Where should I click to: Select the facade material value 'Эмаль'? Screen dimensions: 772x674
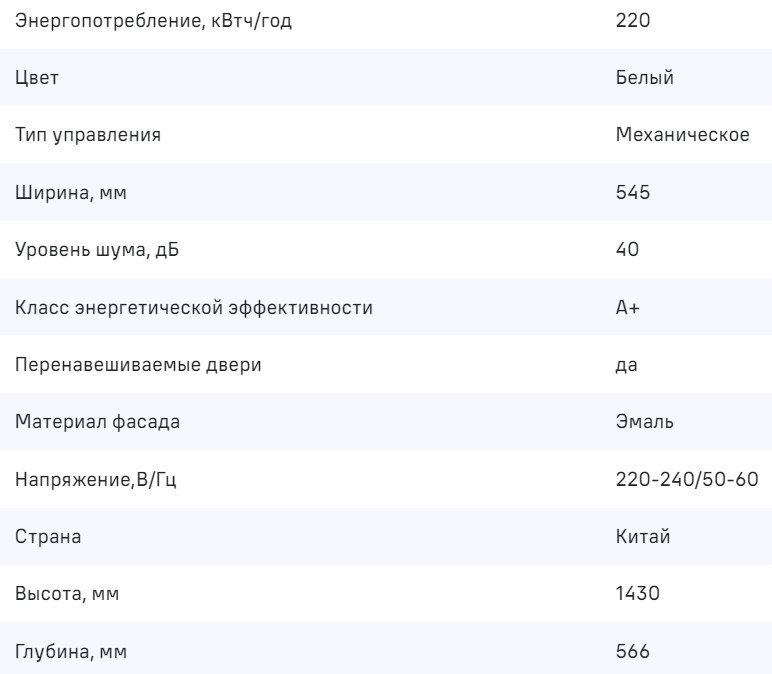(x=645, y=422)
